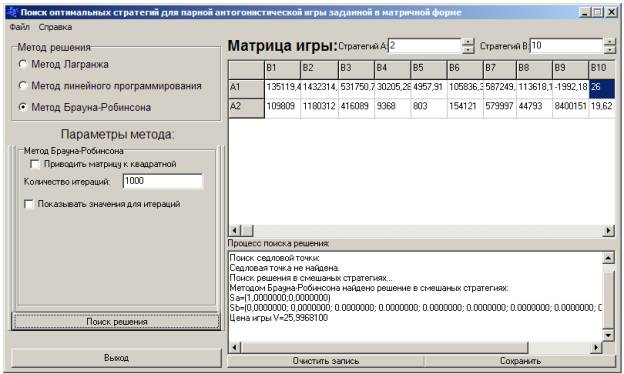Click the B2 column header
Image resolution: width=624 pixels, height=374 pixels.
tap(319, 70)
